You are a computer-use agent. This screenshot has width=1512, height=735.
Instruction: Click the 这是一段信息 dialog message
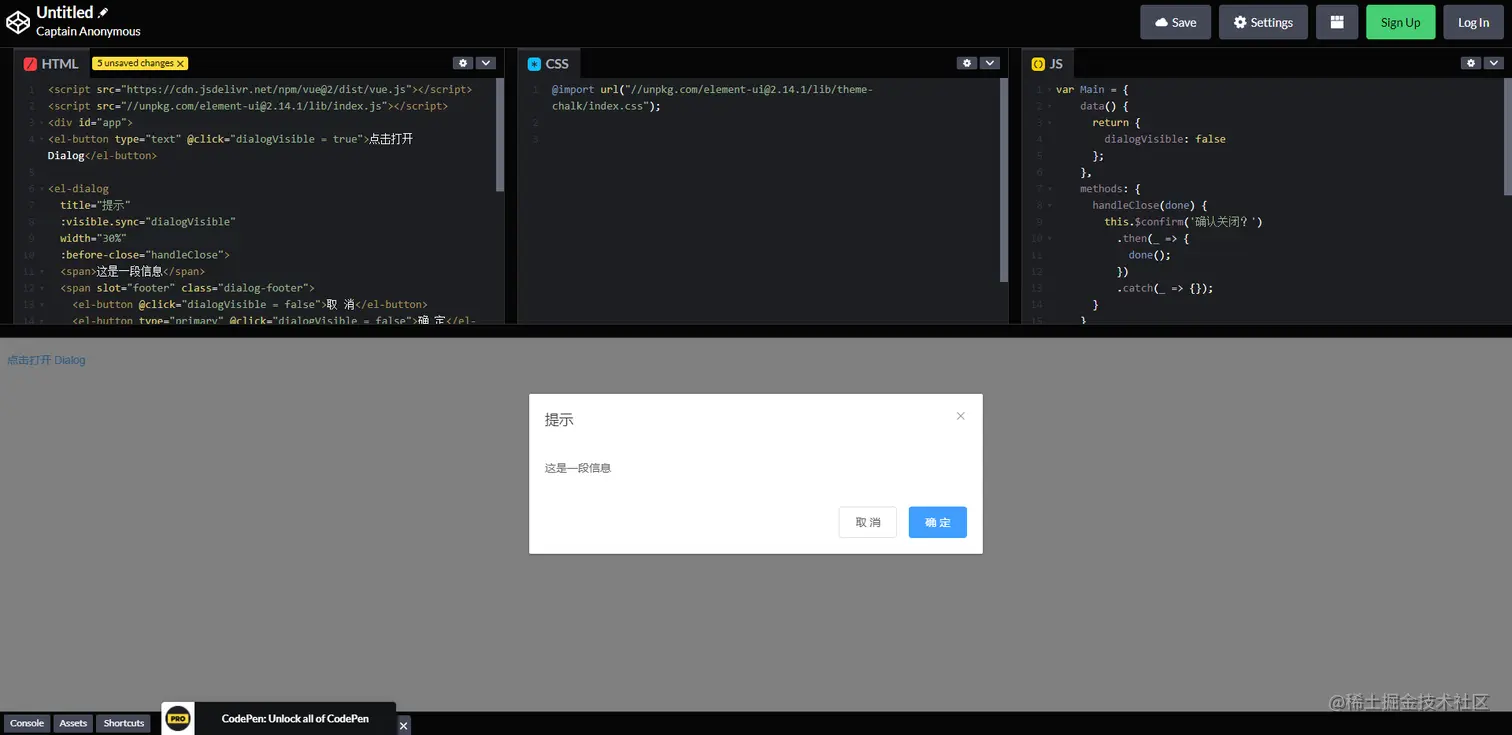click(x=578, y=468)
